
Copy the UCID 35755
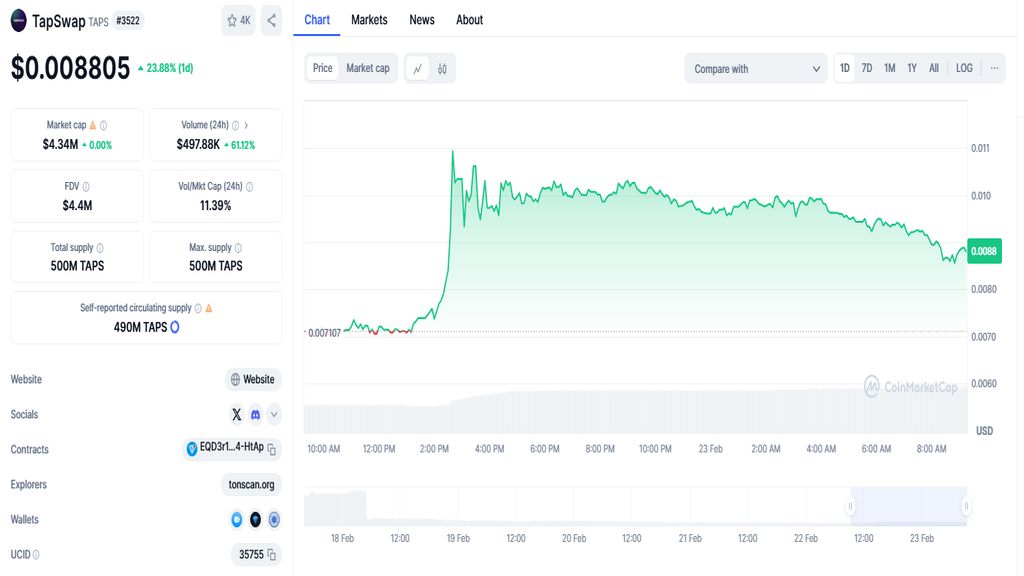272,555
